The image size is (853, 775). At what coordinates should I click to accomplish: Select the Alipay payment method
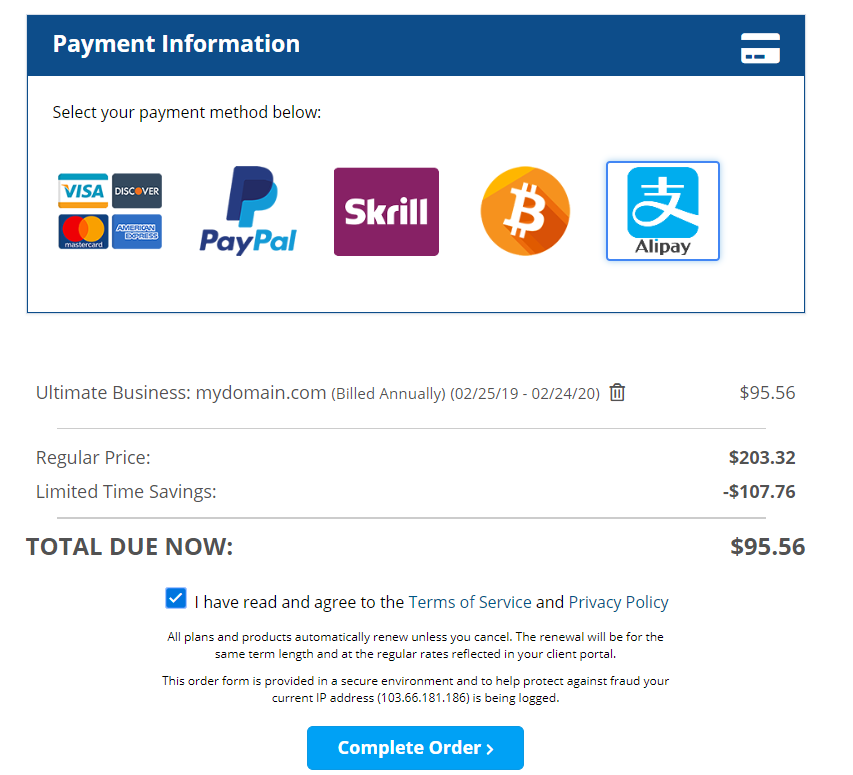[662, 211]
